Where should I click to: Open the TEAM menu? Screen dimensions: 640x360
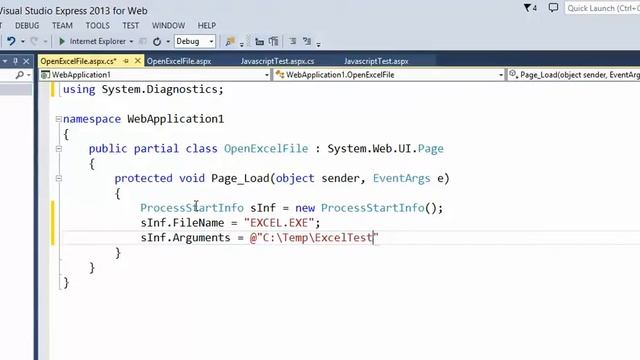(x=62, y=25)
